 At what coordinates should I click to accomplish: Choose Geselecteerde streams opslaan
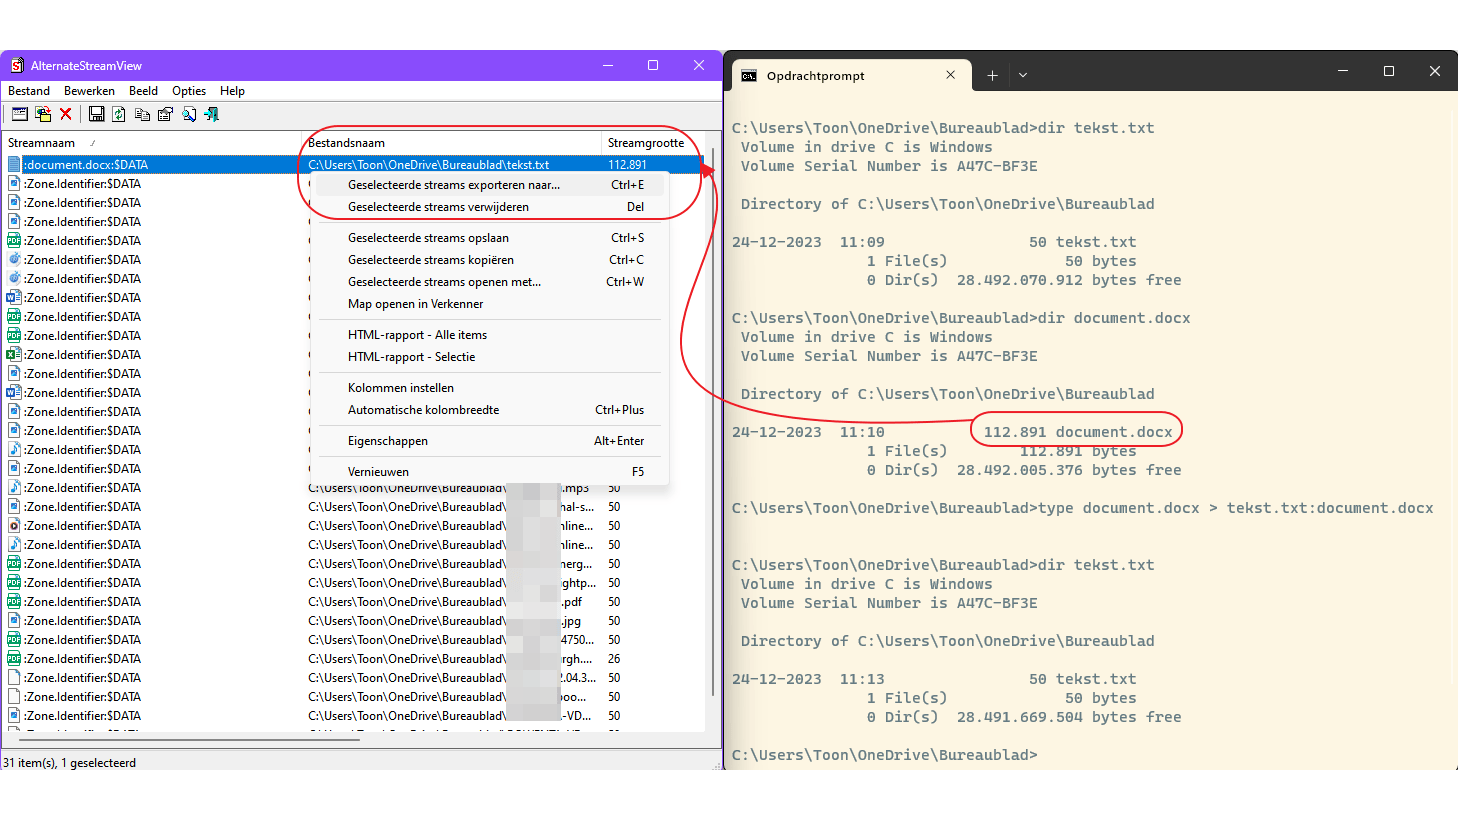point(490,238)
